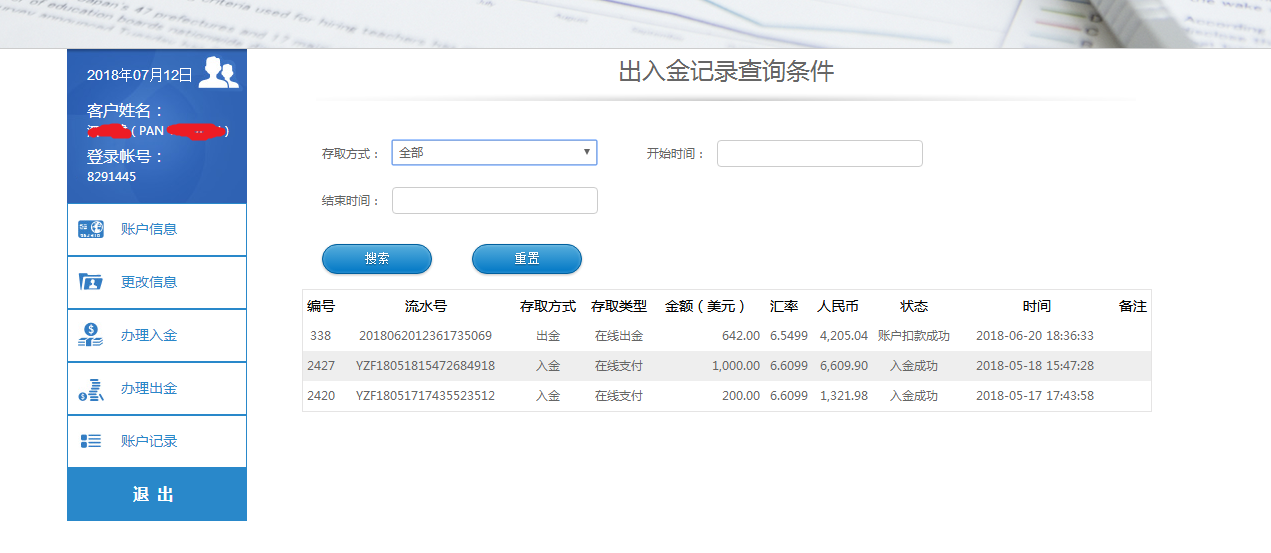Select 办理出金 in the sidebar
Viewport: 1271px width, 553px height.
(x=149, y=388)
